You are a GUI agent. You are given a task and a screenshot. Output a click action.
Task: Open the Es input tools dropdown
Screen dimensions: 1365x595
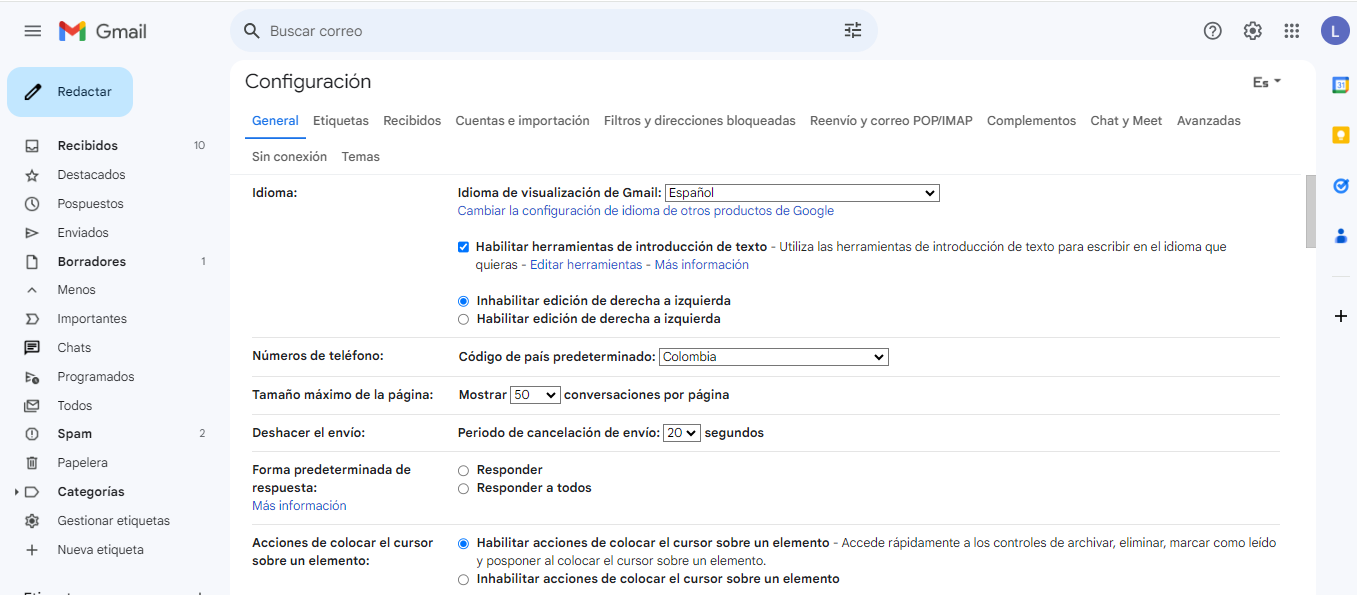click(1267, 82)
